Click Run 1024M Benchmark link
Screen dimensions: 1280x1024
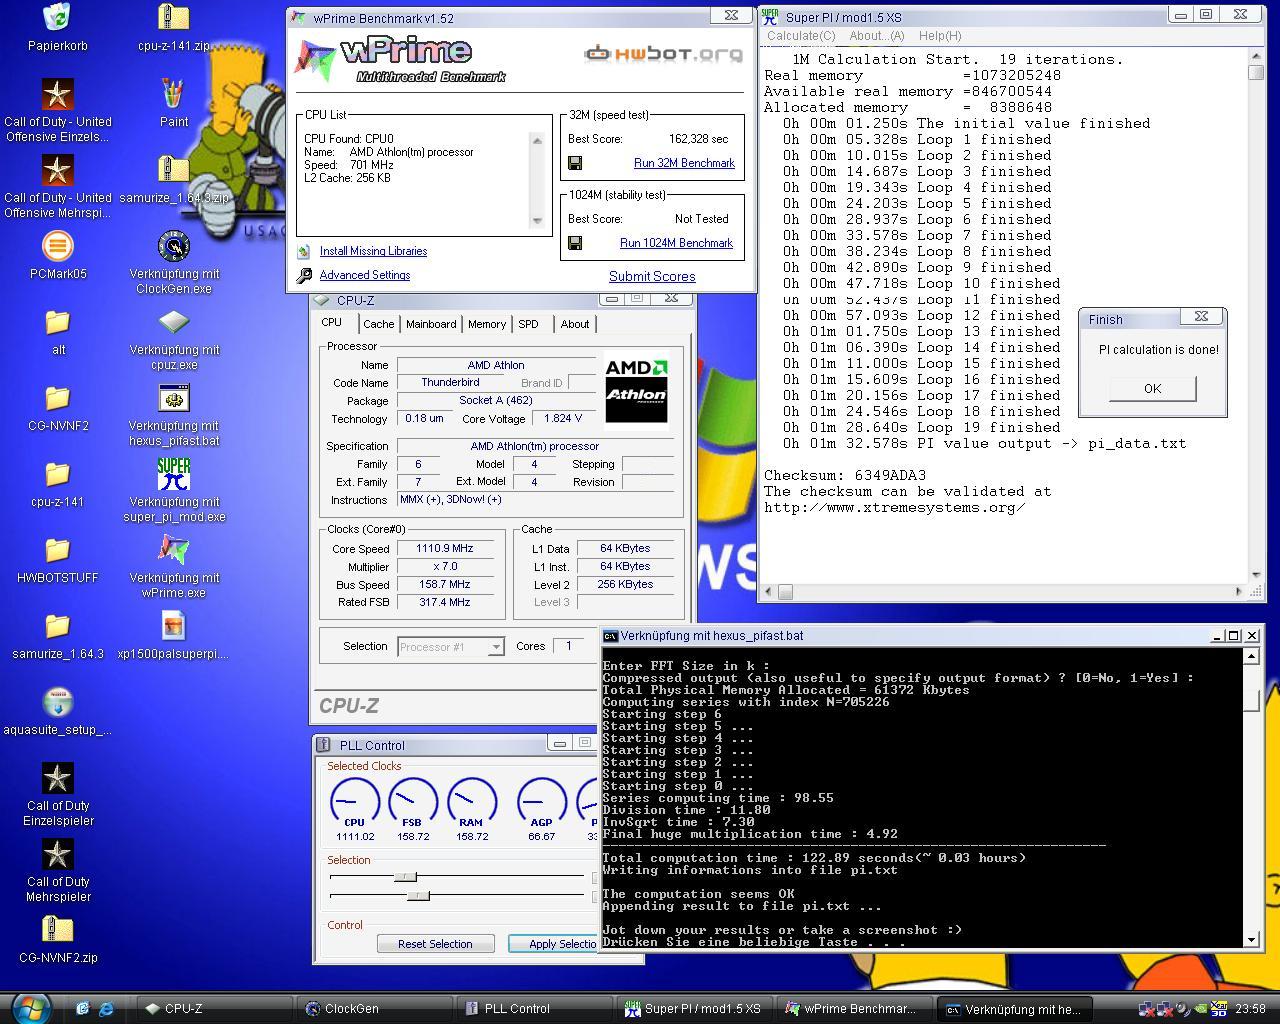tap(676, 243)
